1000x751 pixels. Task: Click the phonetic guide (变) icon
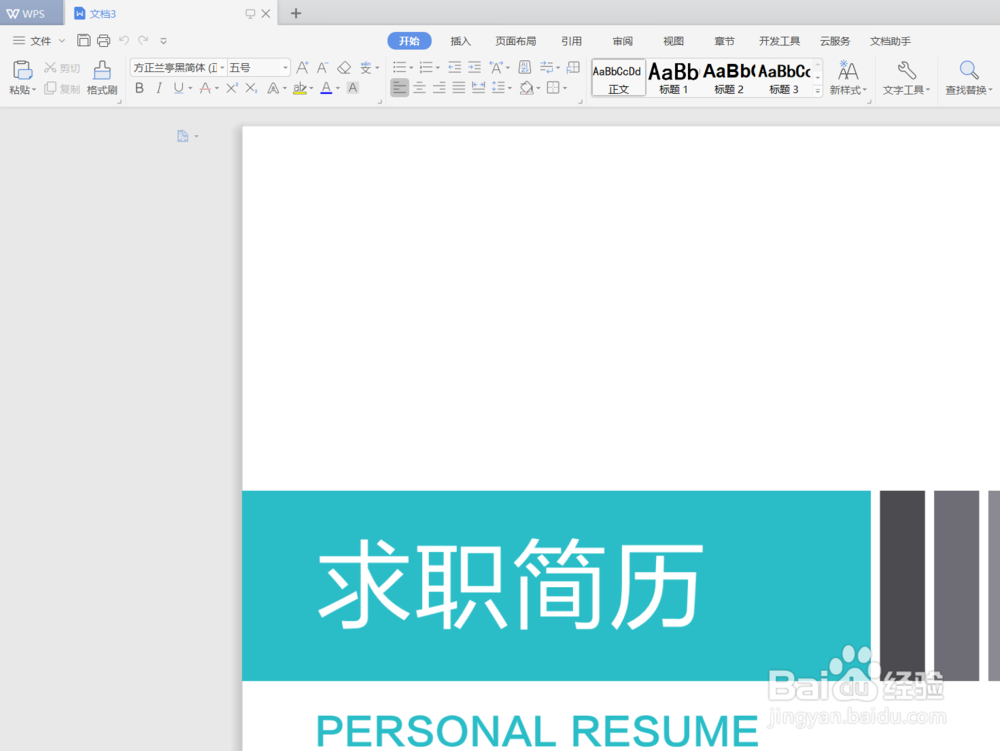point(365,67)
